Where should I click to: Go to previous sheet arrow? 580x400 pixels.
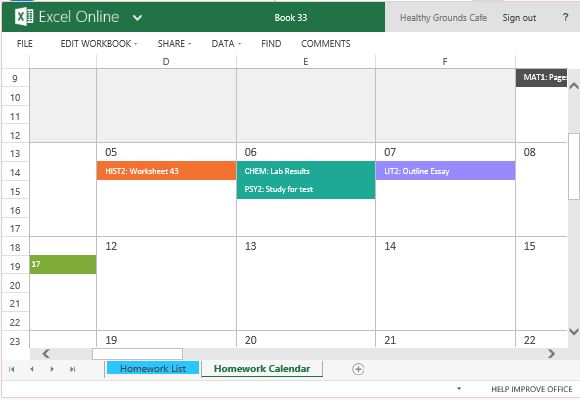point(32,369)
